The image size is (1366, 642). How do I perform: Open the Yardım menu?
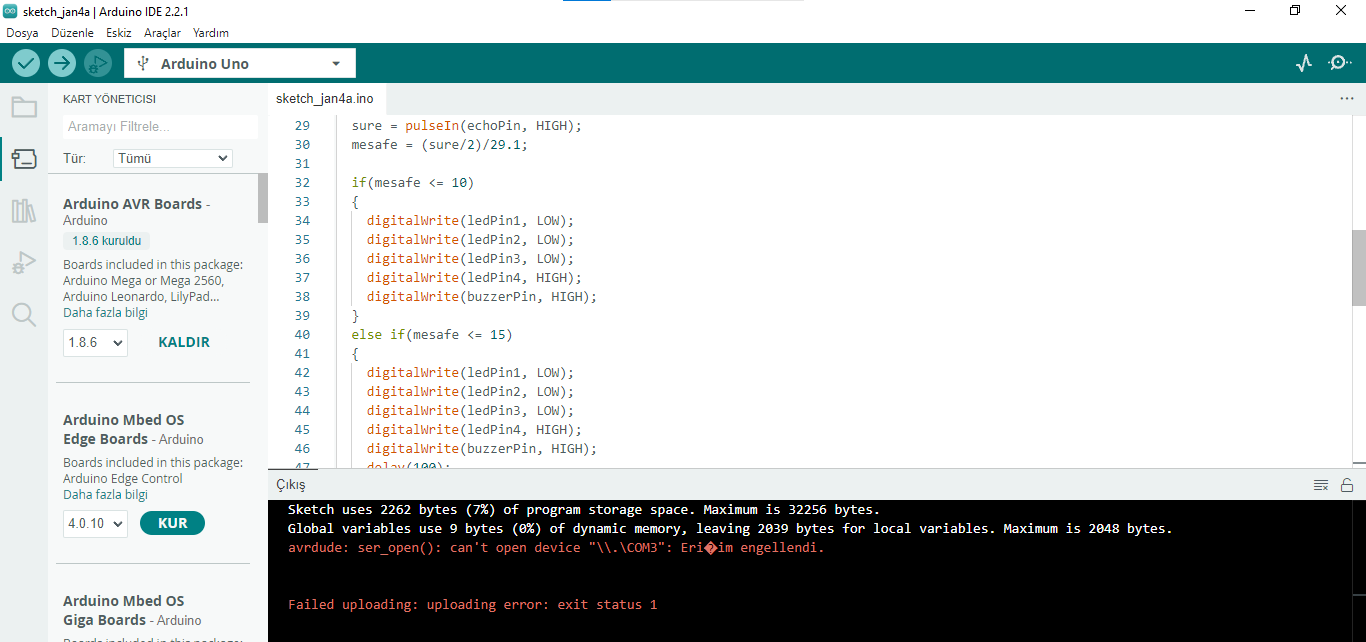[211, 33]
